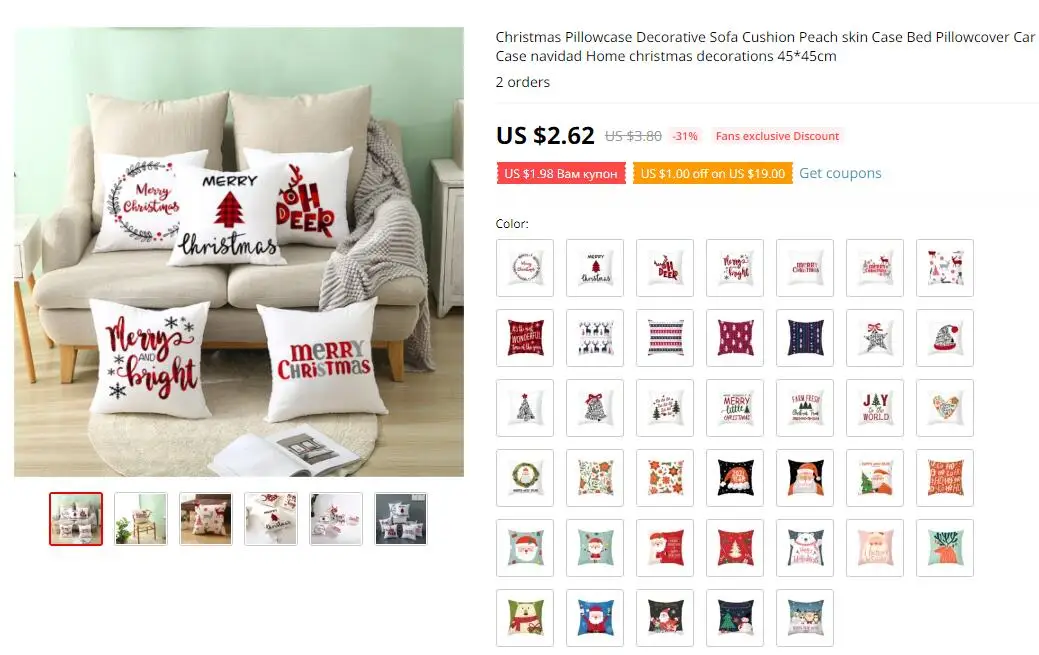Open the first sofa pillows thumbnail
Screen dimensions: 1039x655
coord(76,519)
